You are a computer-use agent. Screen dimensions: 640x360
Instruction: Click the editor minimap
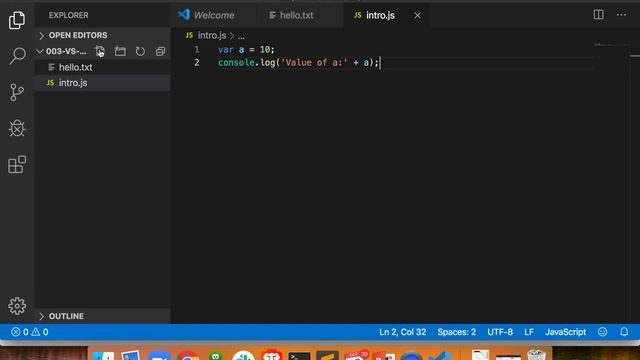612,45
